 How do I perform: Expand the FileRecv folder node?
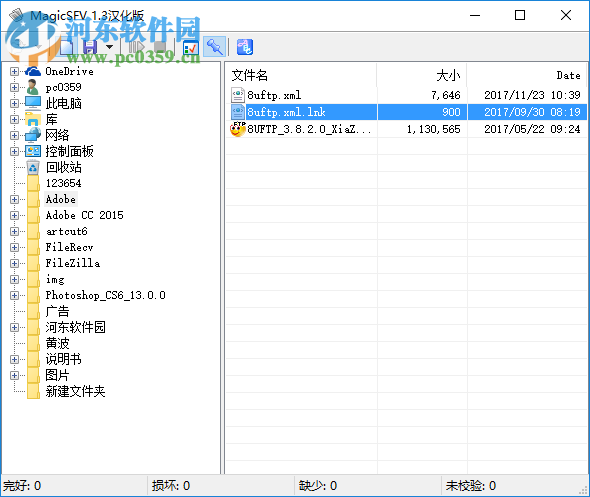click(14, 247)
